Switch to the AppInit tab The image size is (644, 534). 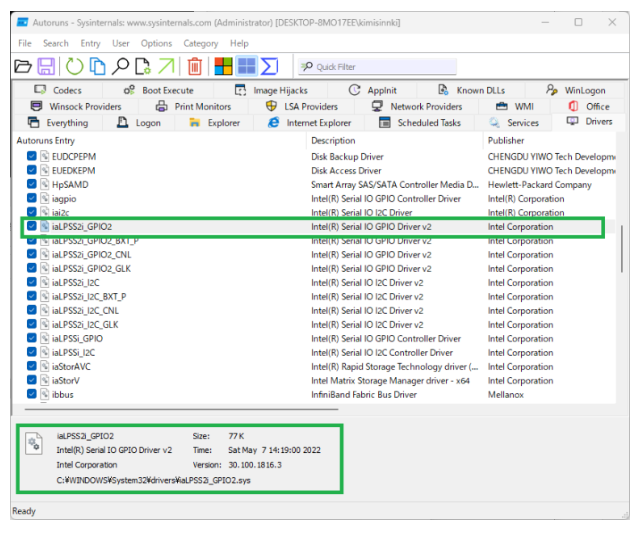373,90
